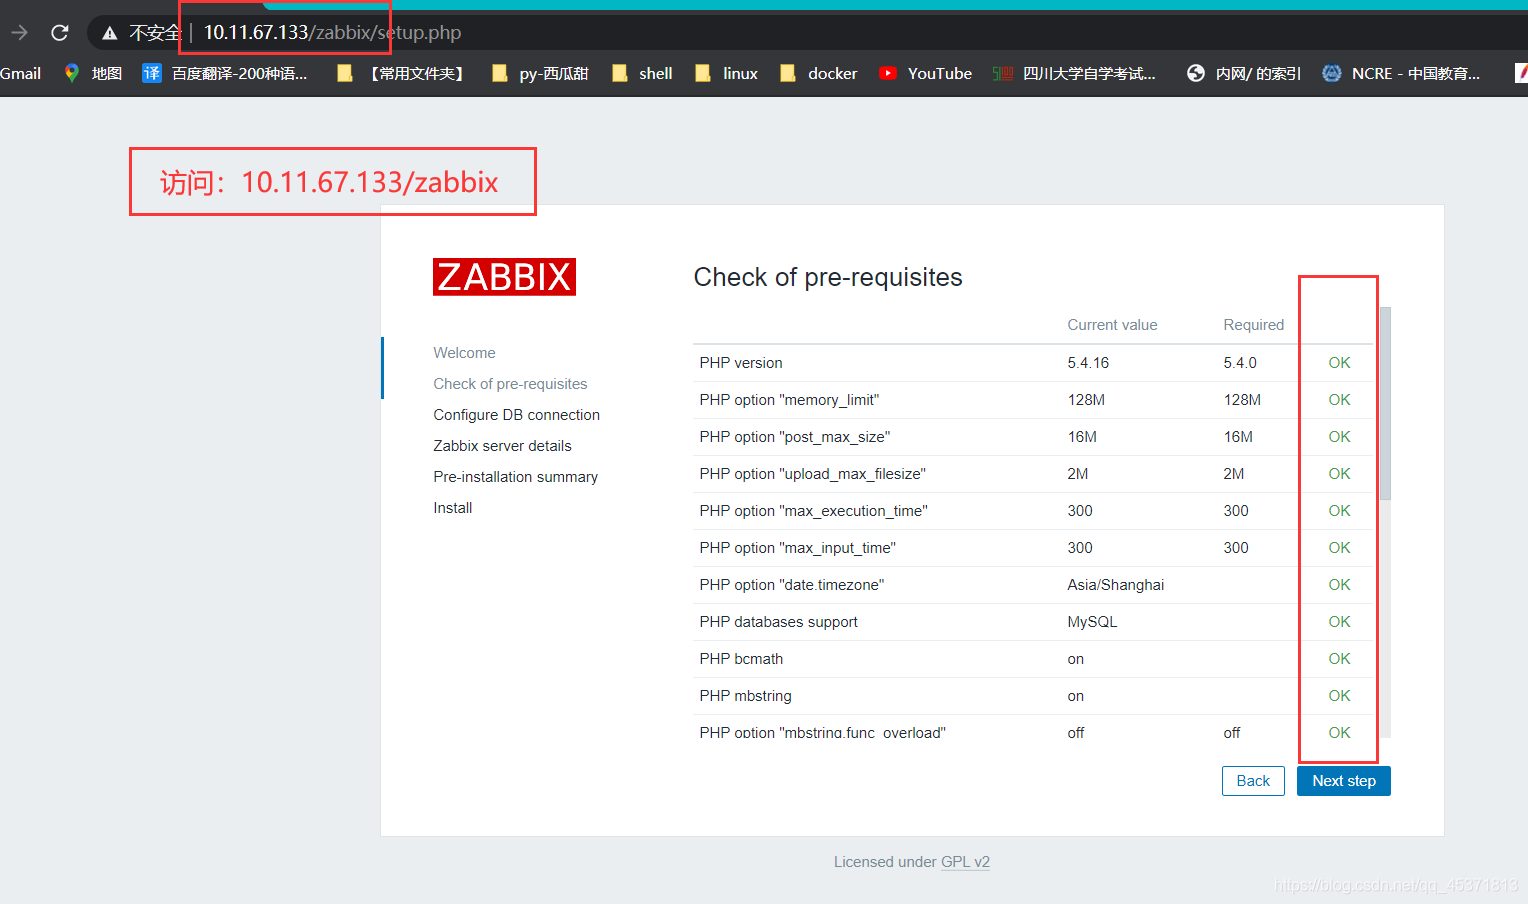Open the py-西瓜甜 bookmark folder
1528x904 pixels.
[540, 73]
